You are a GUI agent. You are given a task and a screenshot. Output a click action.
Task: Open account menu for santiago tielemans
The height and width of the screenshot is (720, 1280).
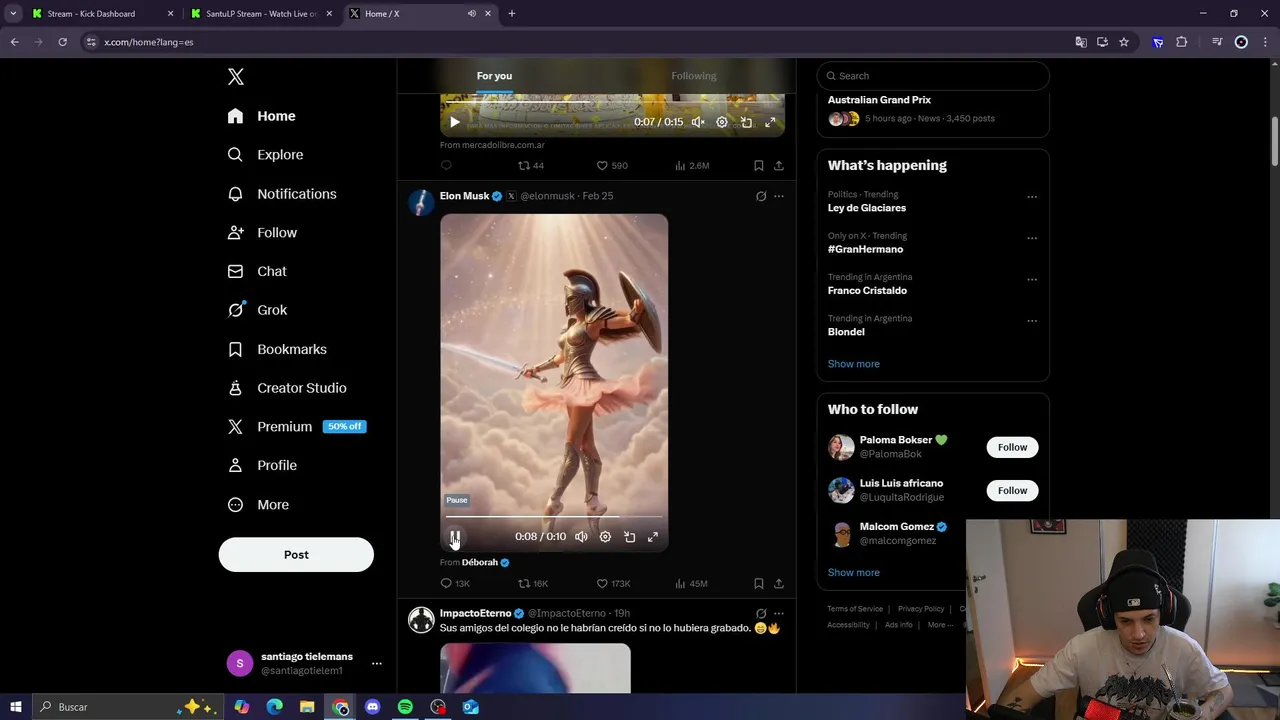305,663
